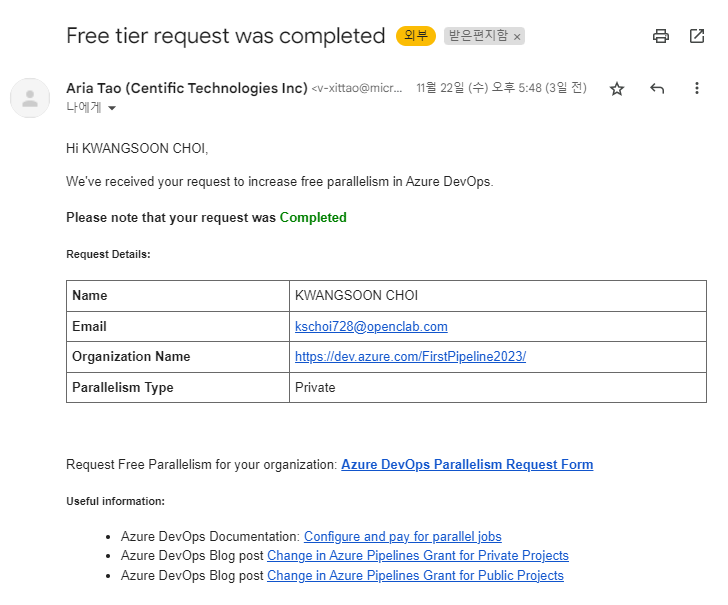Click the Useful information: heading
This screenshot has width=728, height=605.
(115, 501)
